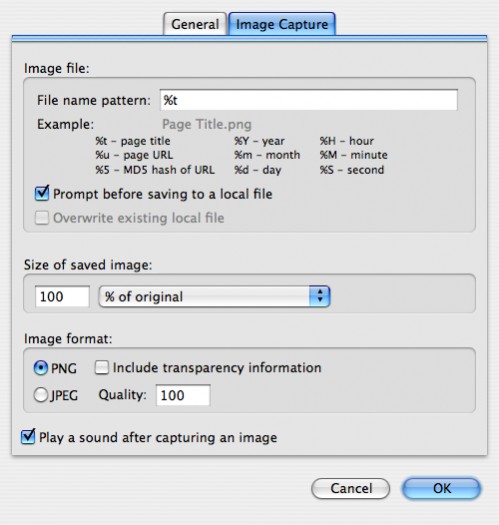499x525 pixels.
Task: Disable Play a sound after capturing an image
Action: (28, 437)
